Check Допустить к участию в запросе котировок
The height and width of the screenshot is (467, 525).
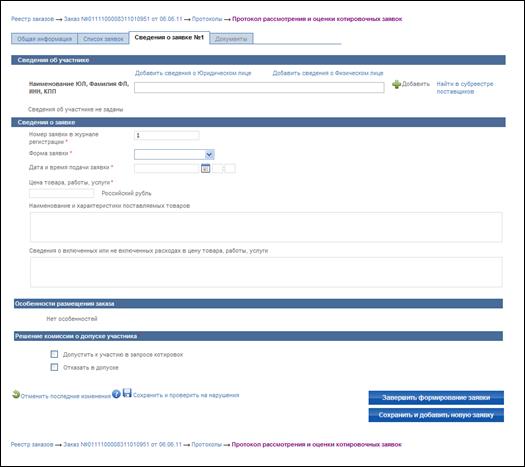54,354
